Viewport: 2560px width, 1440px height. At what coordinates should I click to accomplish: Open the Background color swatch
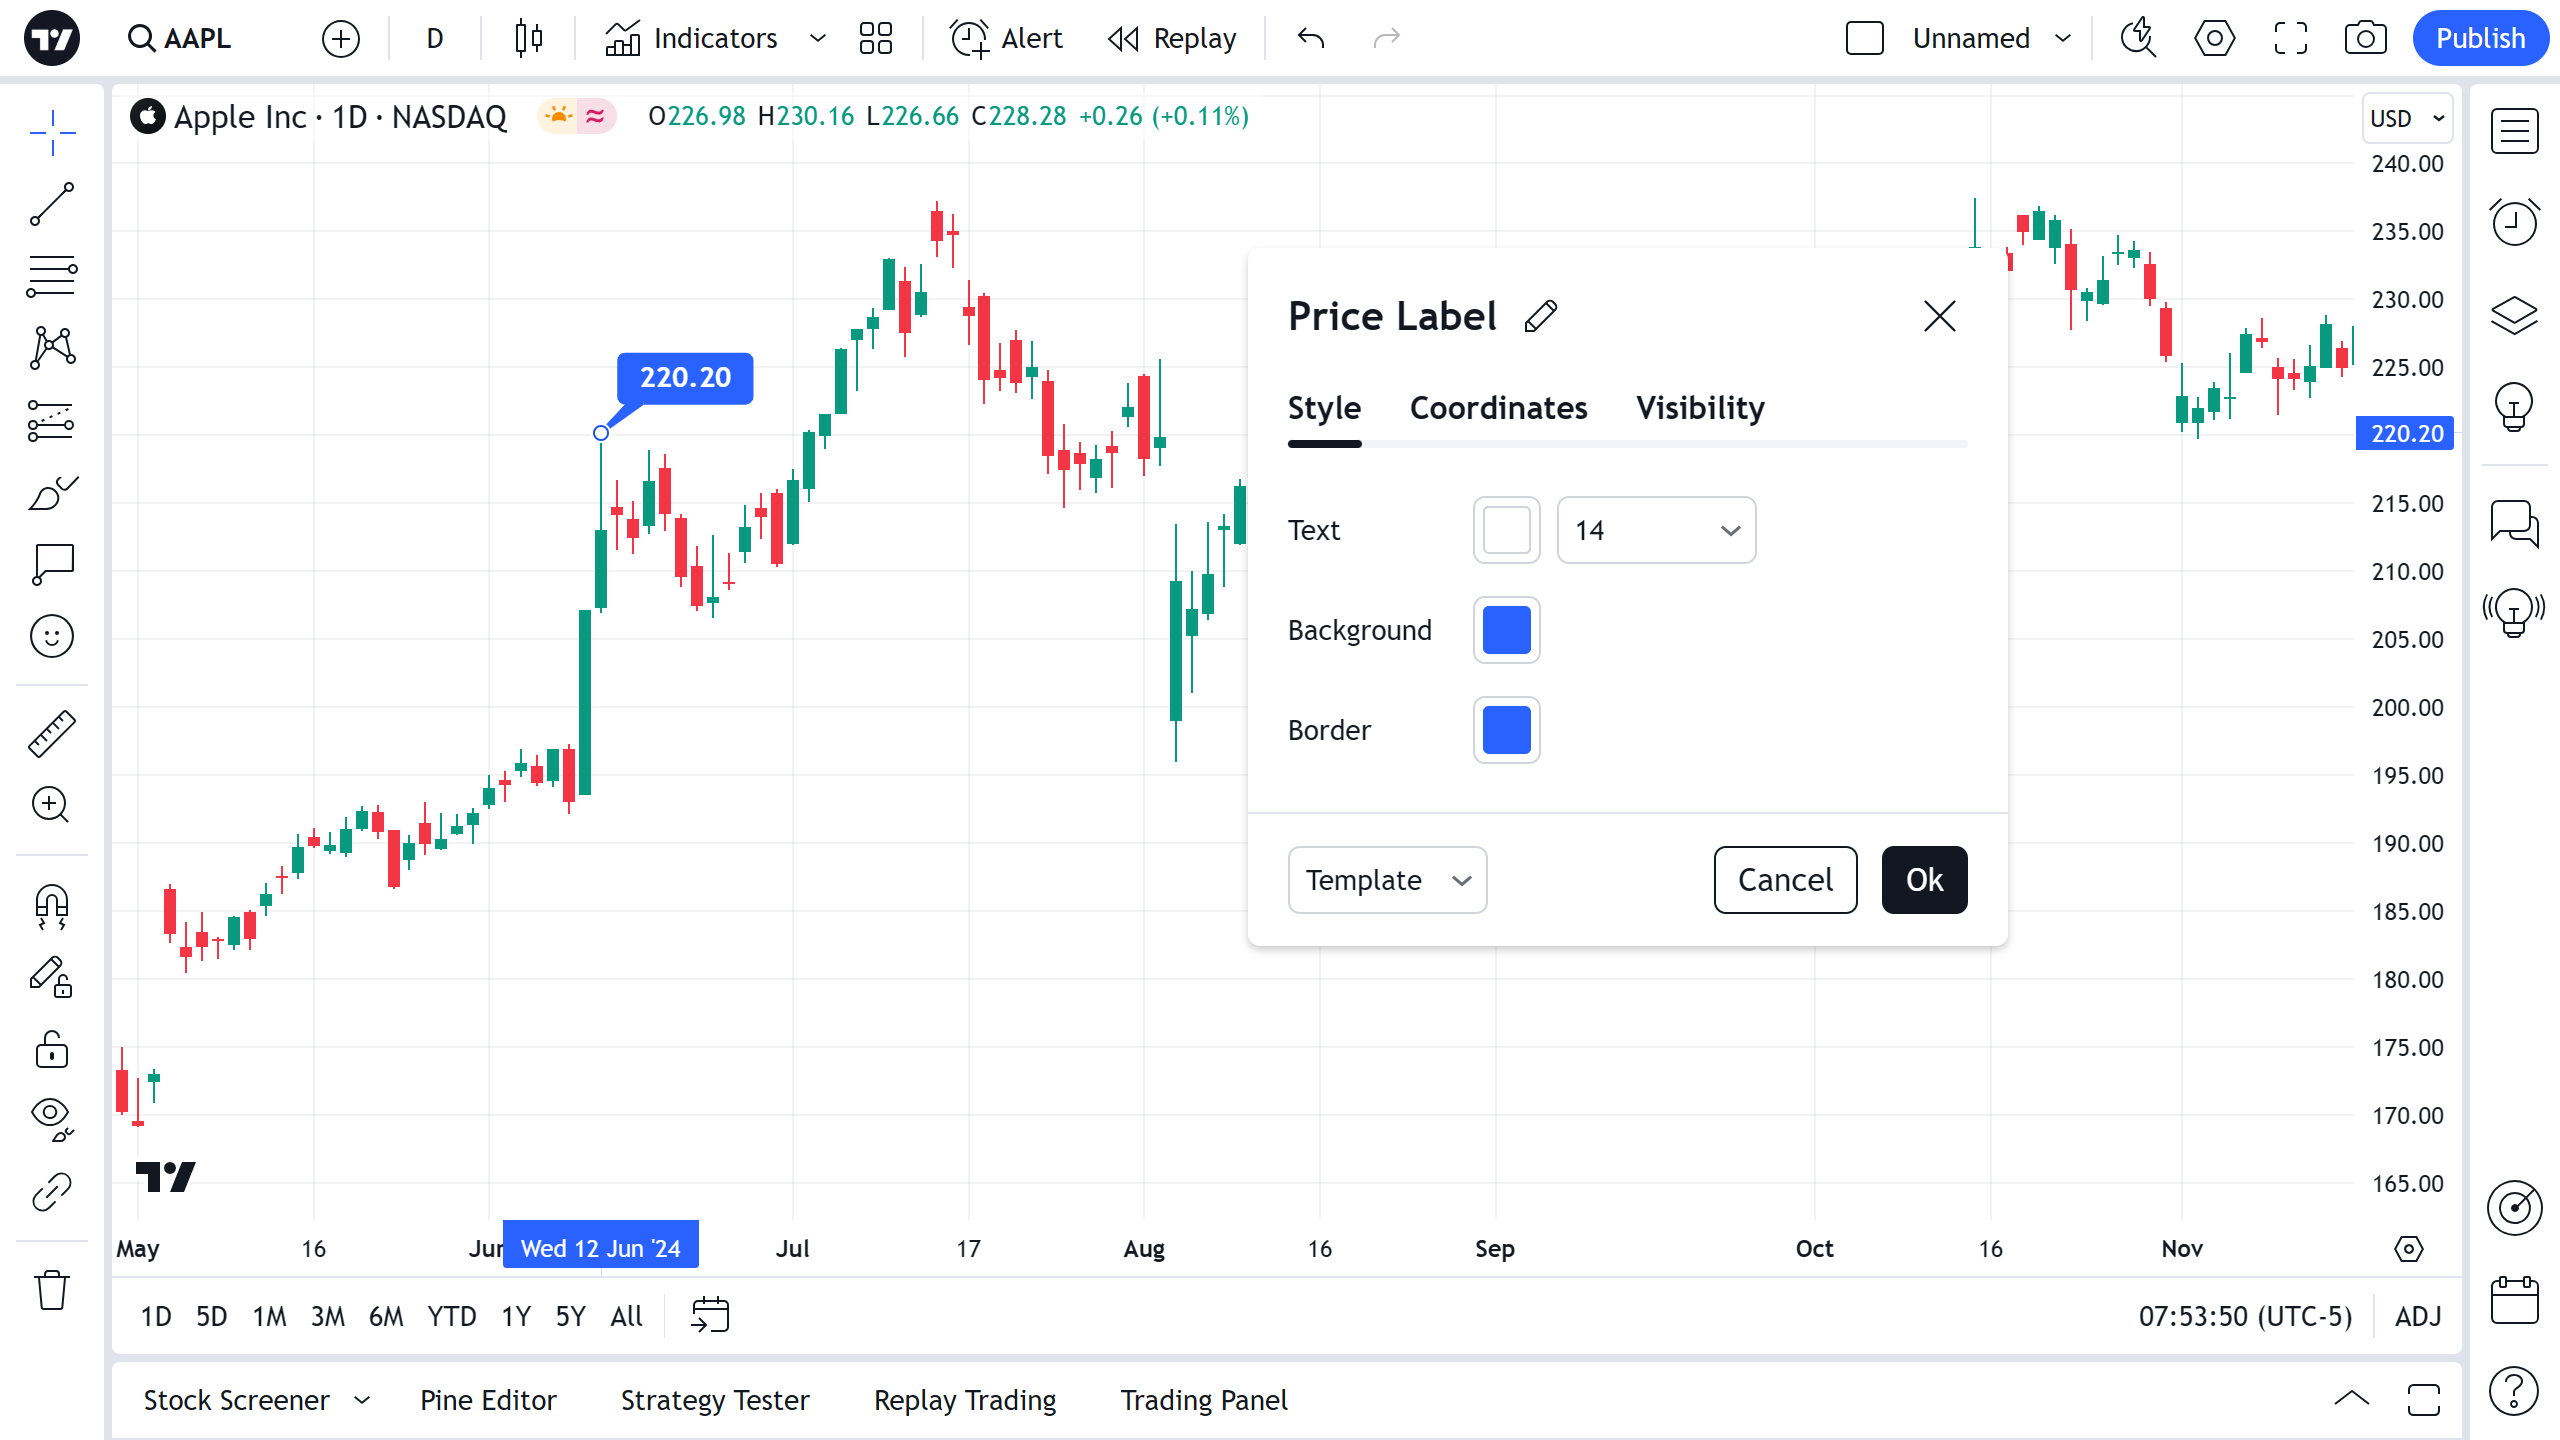coord(1506,630)
